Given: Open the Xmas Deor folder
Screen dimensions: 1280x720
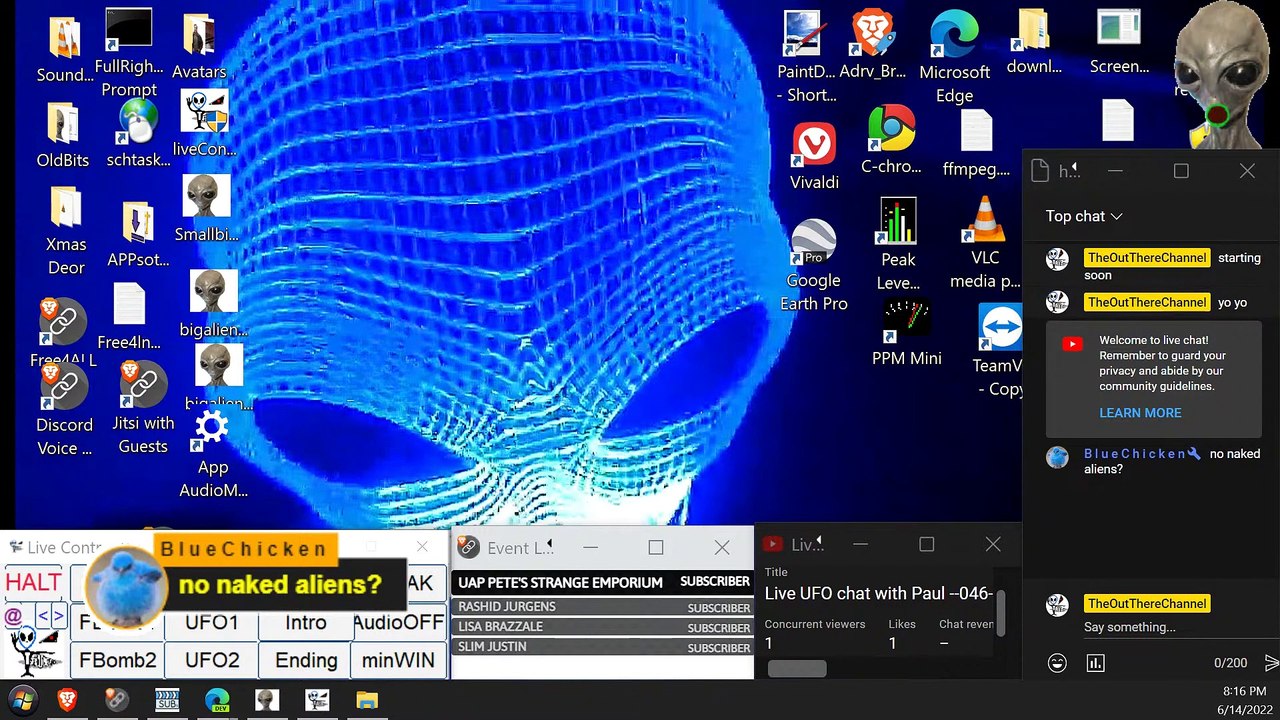Looking at the screenshot, I should point(66,232).
